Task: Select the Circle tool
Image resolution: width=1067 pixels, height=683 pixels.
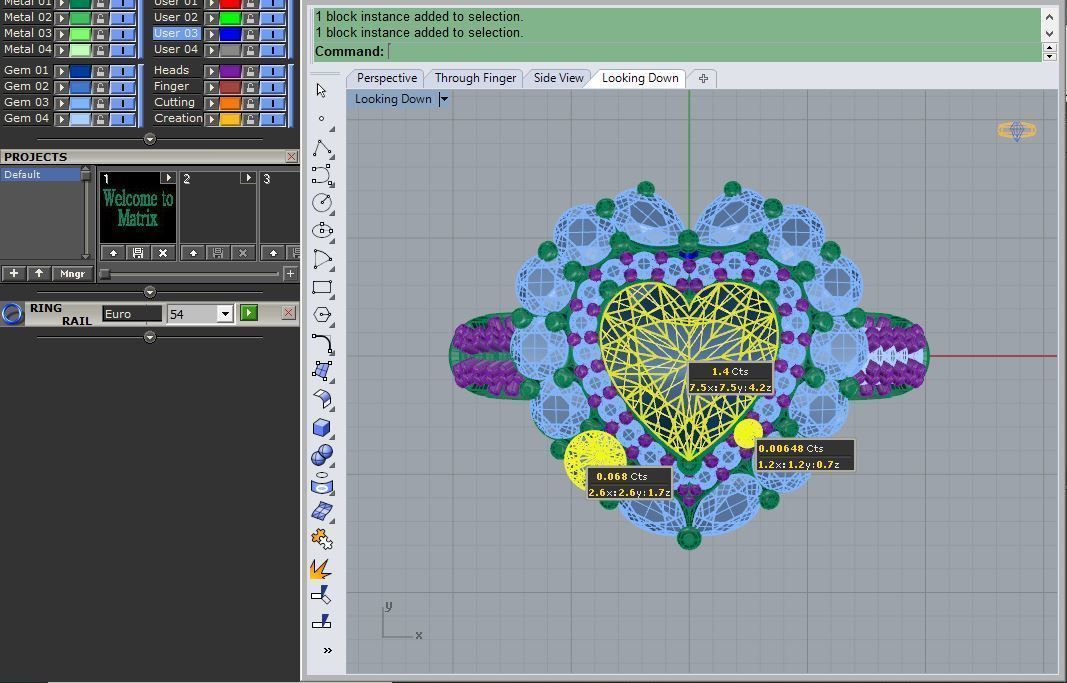Action: [322, 203]
